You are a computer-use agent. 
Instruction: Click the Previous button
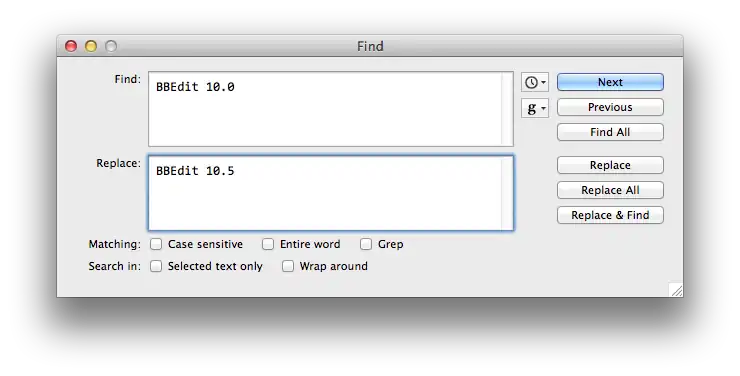610,107
